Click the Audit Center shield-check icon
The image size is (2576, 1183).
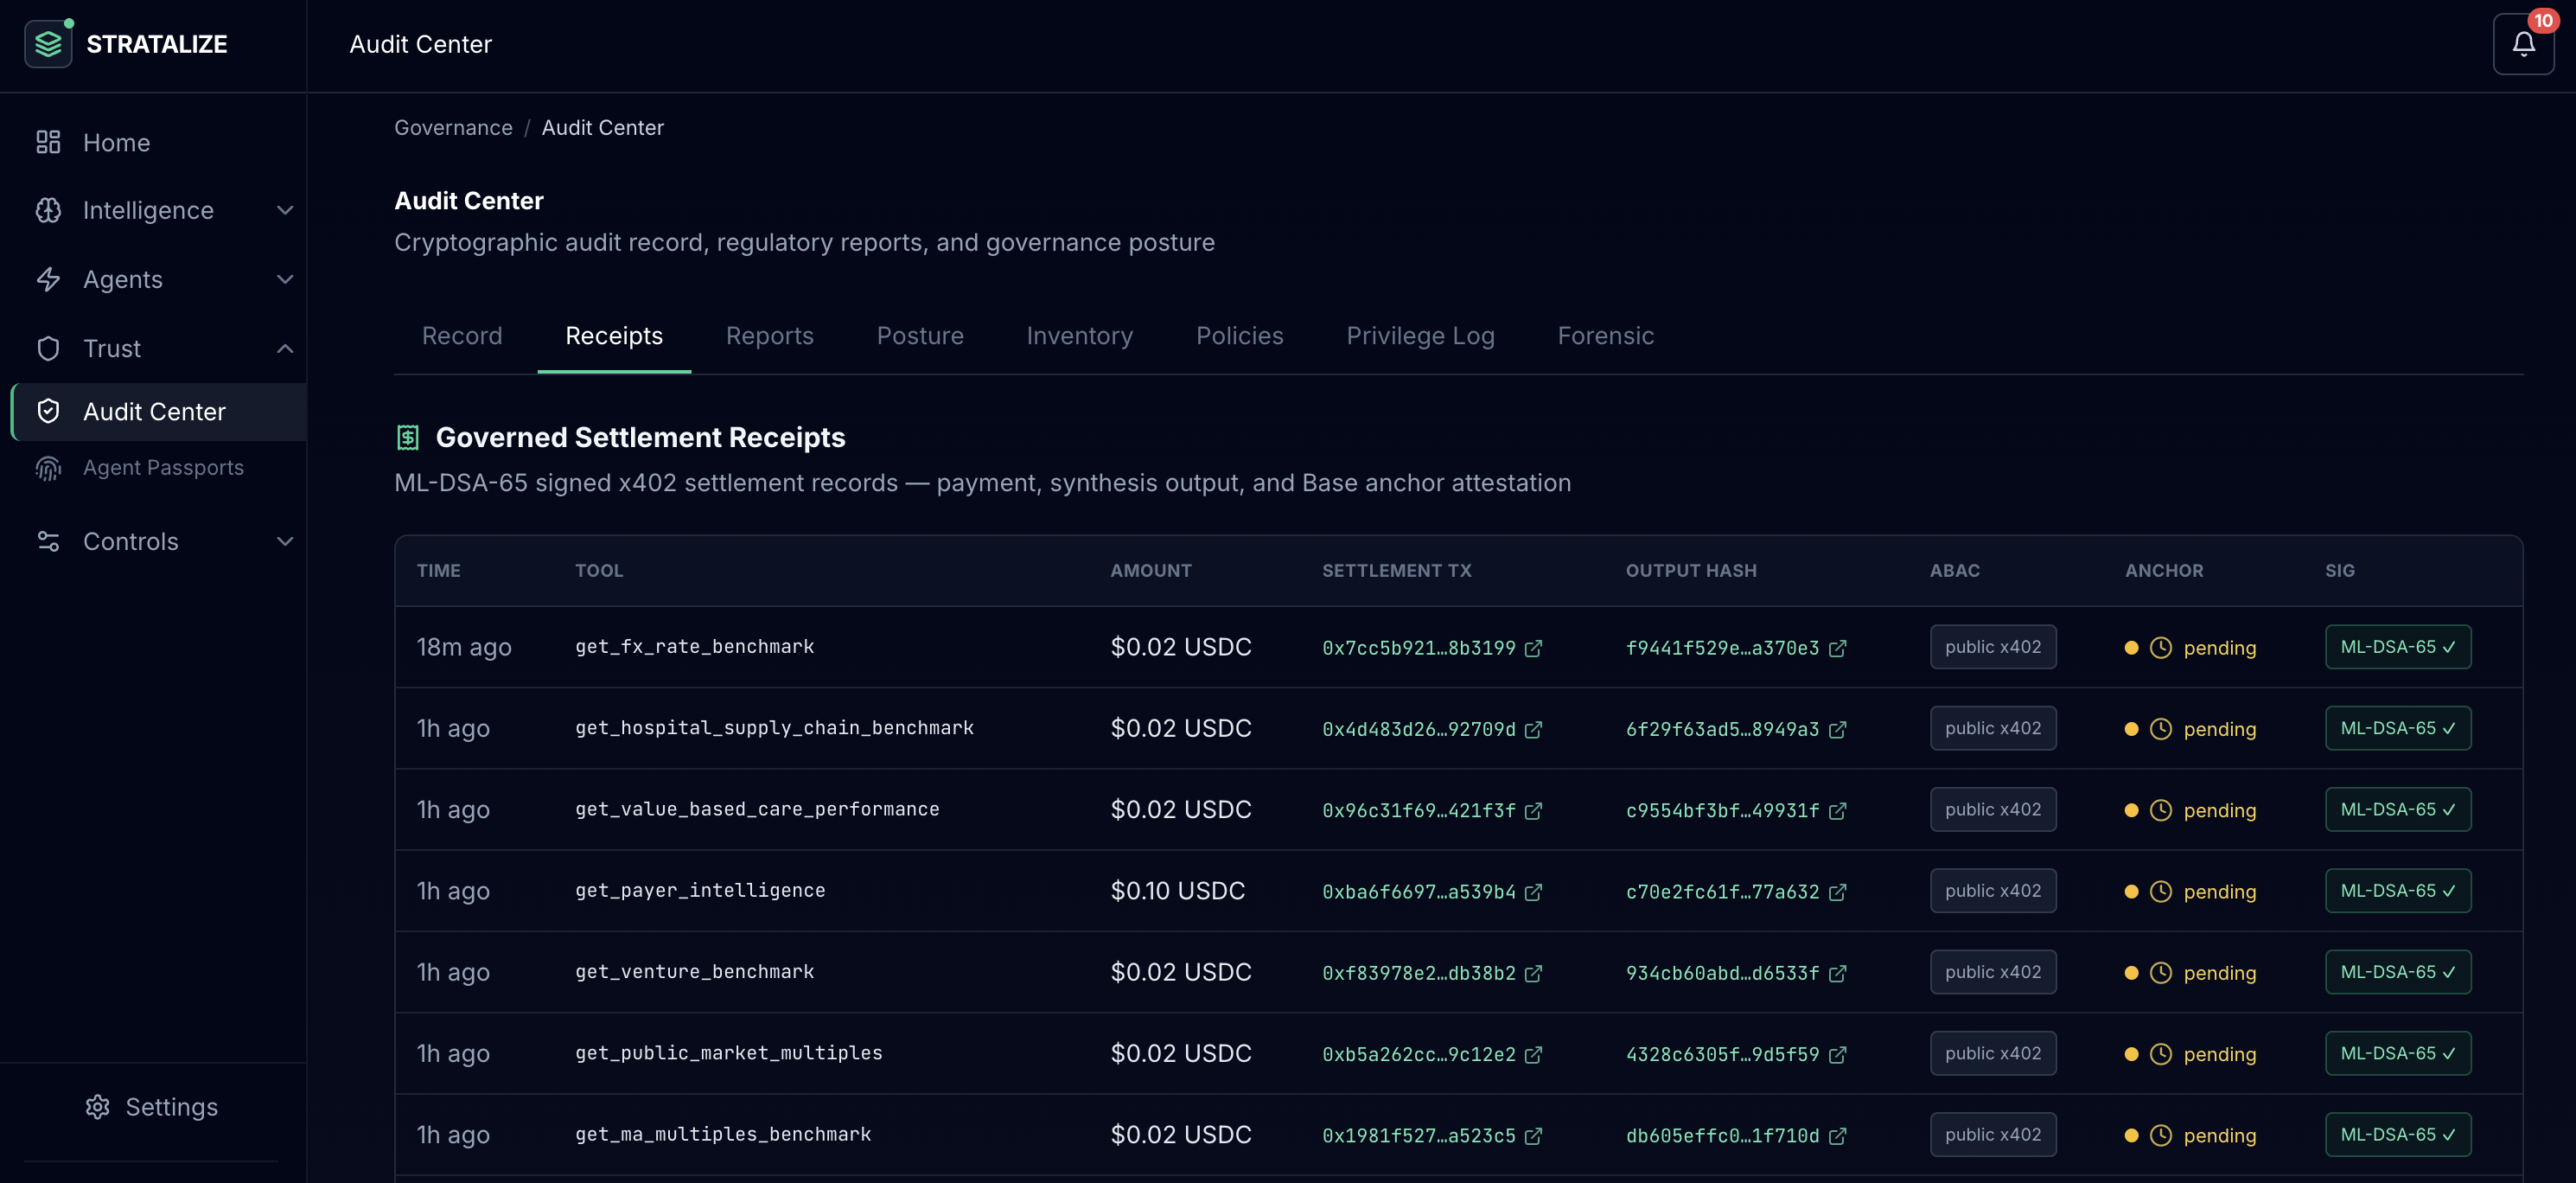[x=48, y=411]
